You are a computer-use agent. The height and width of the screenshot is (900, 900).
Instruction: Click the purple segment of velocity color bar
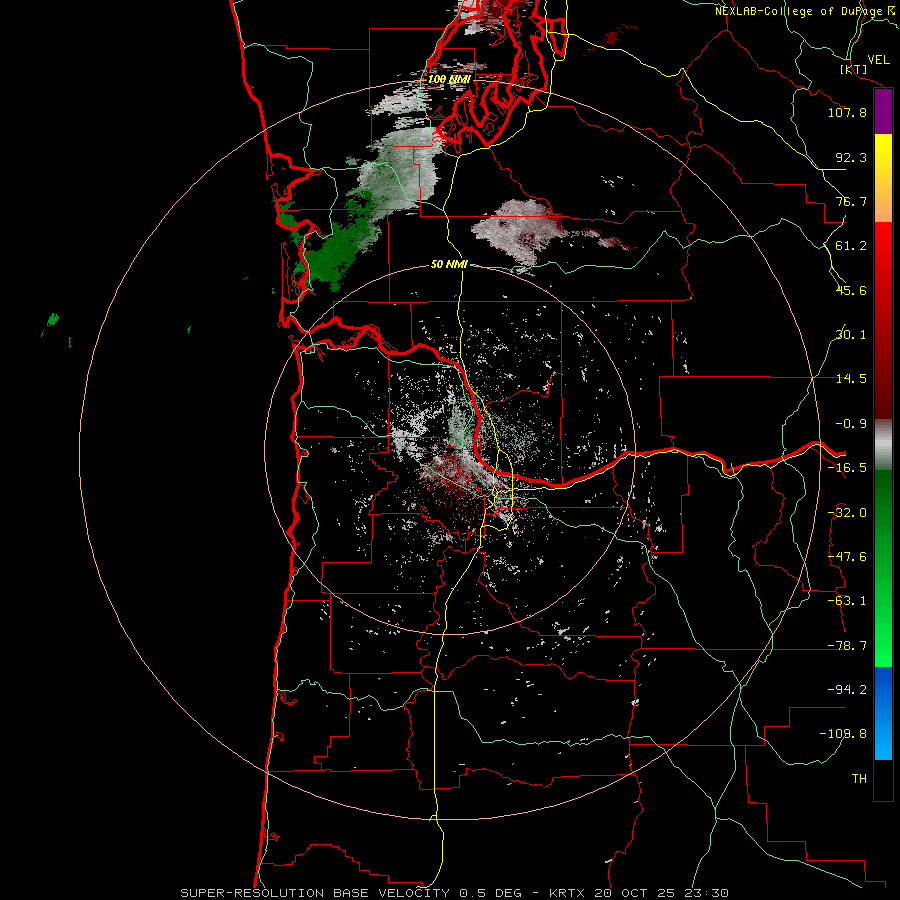tap(883, 112)
